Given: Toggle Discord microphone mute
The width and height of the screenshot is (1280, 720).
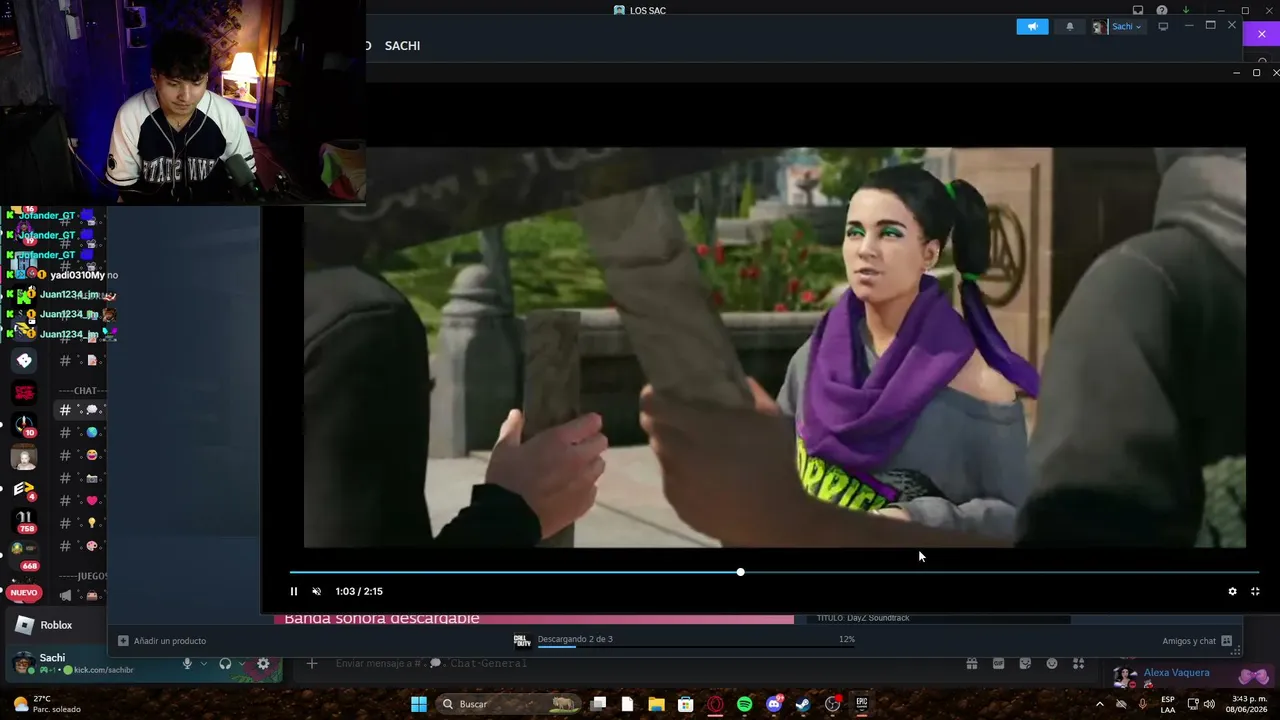Looking at the screenshot, I should [x=187, y=664].
